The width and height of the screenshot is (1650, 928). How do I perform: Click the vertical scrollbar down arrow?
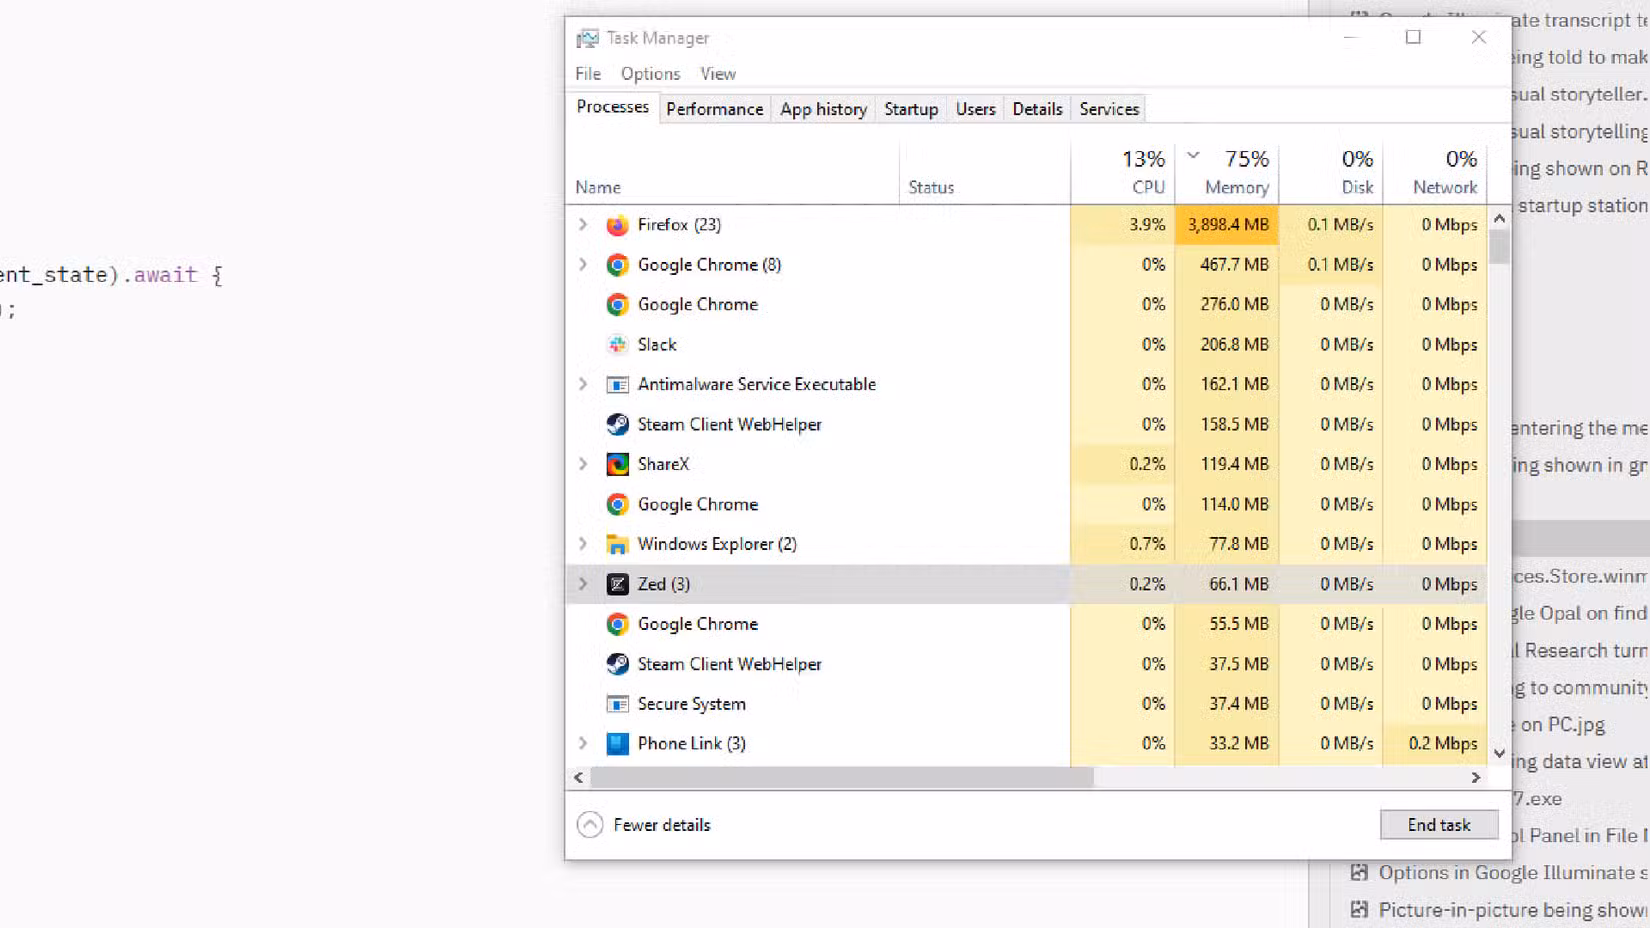coord(1499,754)
